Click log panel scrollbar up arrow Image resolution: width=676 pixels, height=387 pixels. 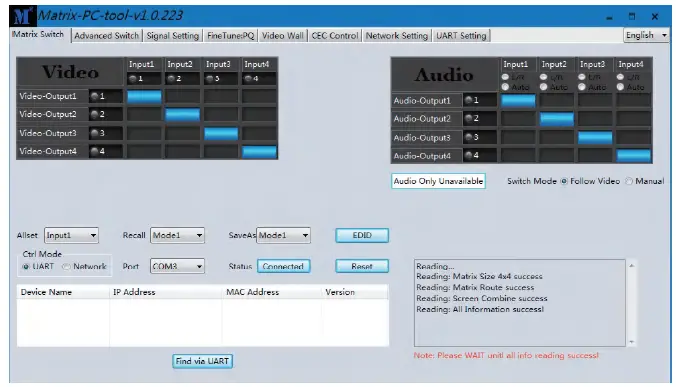[x=632, y=265]
